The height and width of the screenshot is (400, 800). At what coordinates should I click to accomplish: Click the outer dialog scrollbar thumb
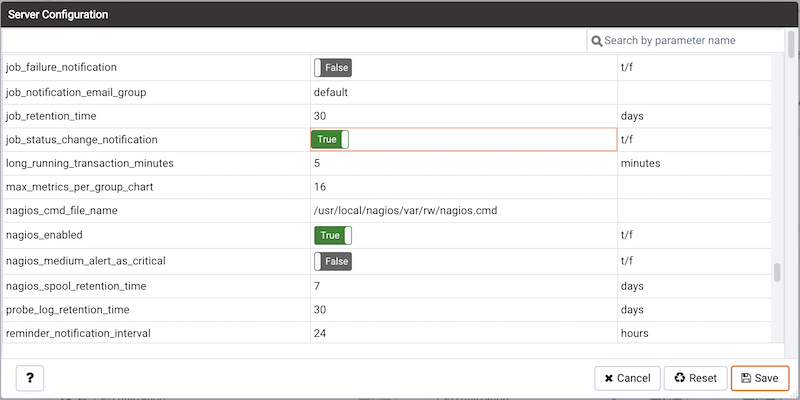[x=791, y=44]
